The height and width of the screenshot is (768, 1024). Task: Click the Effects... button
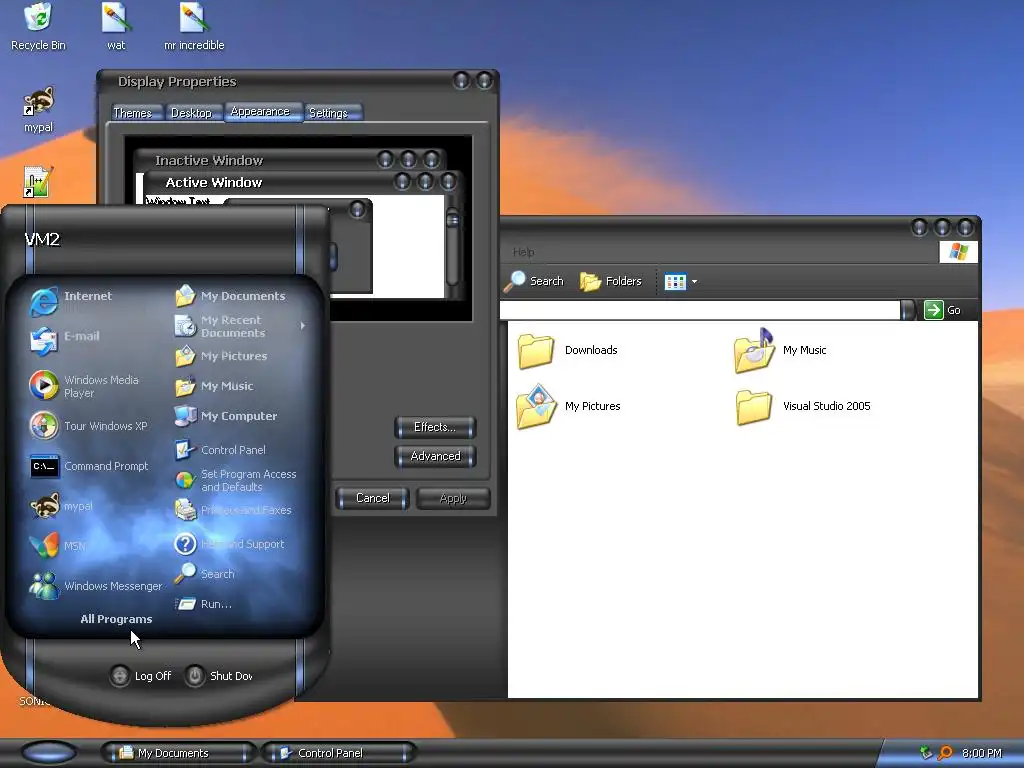tap(435, 427)
